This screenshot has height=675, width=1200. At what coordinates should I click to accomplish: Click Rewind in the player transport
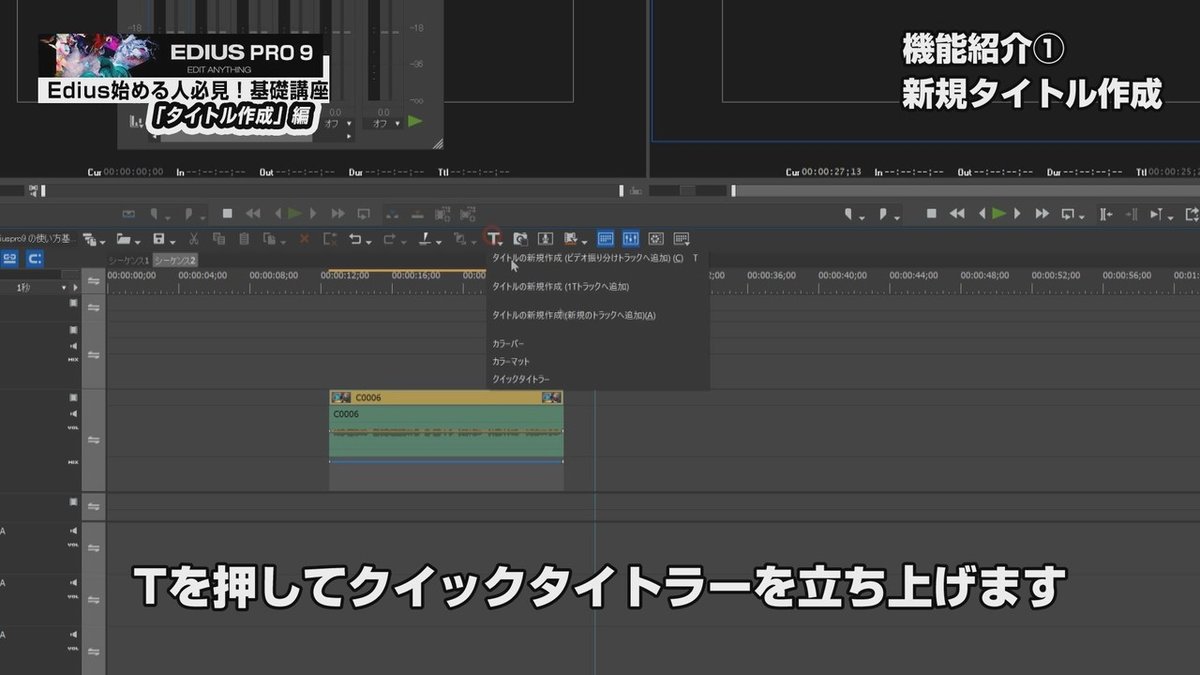click(x=253, y=213)
